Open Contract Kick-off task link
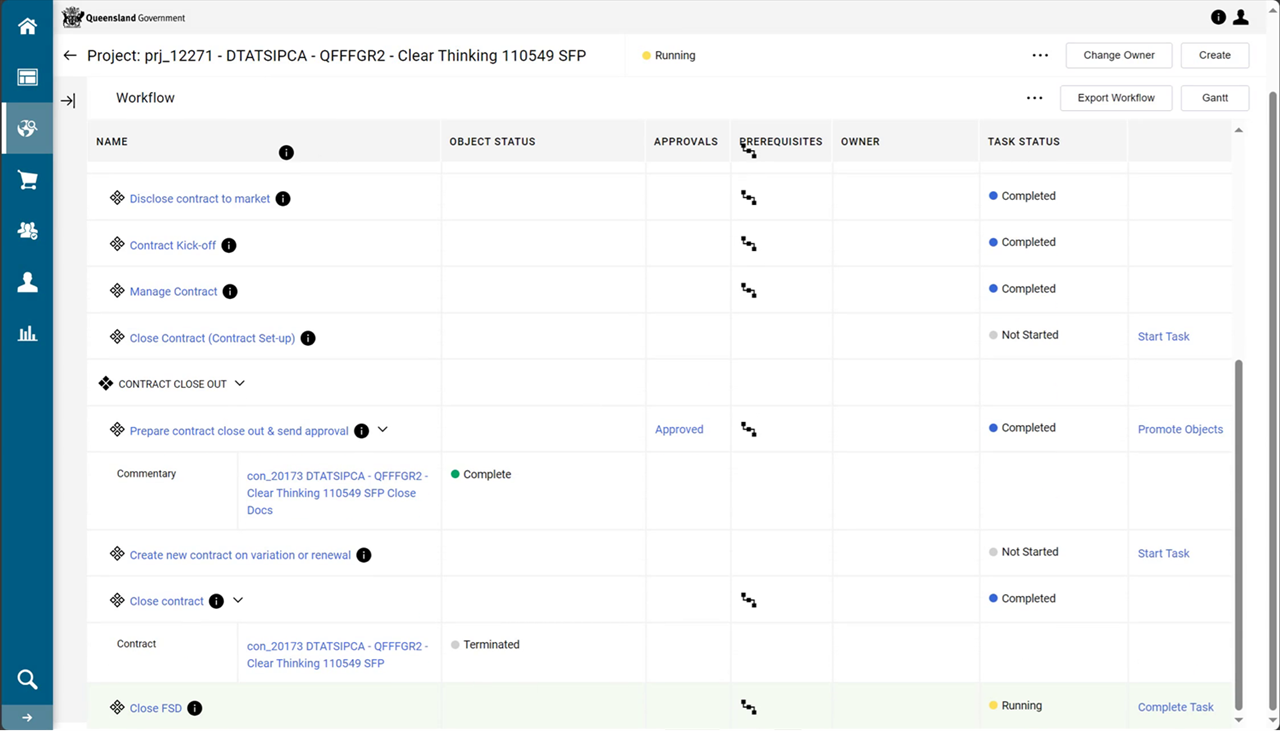1280x731 pixels. (x=173, y=246)
